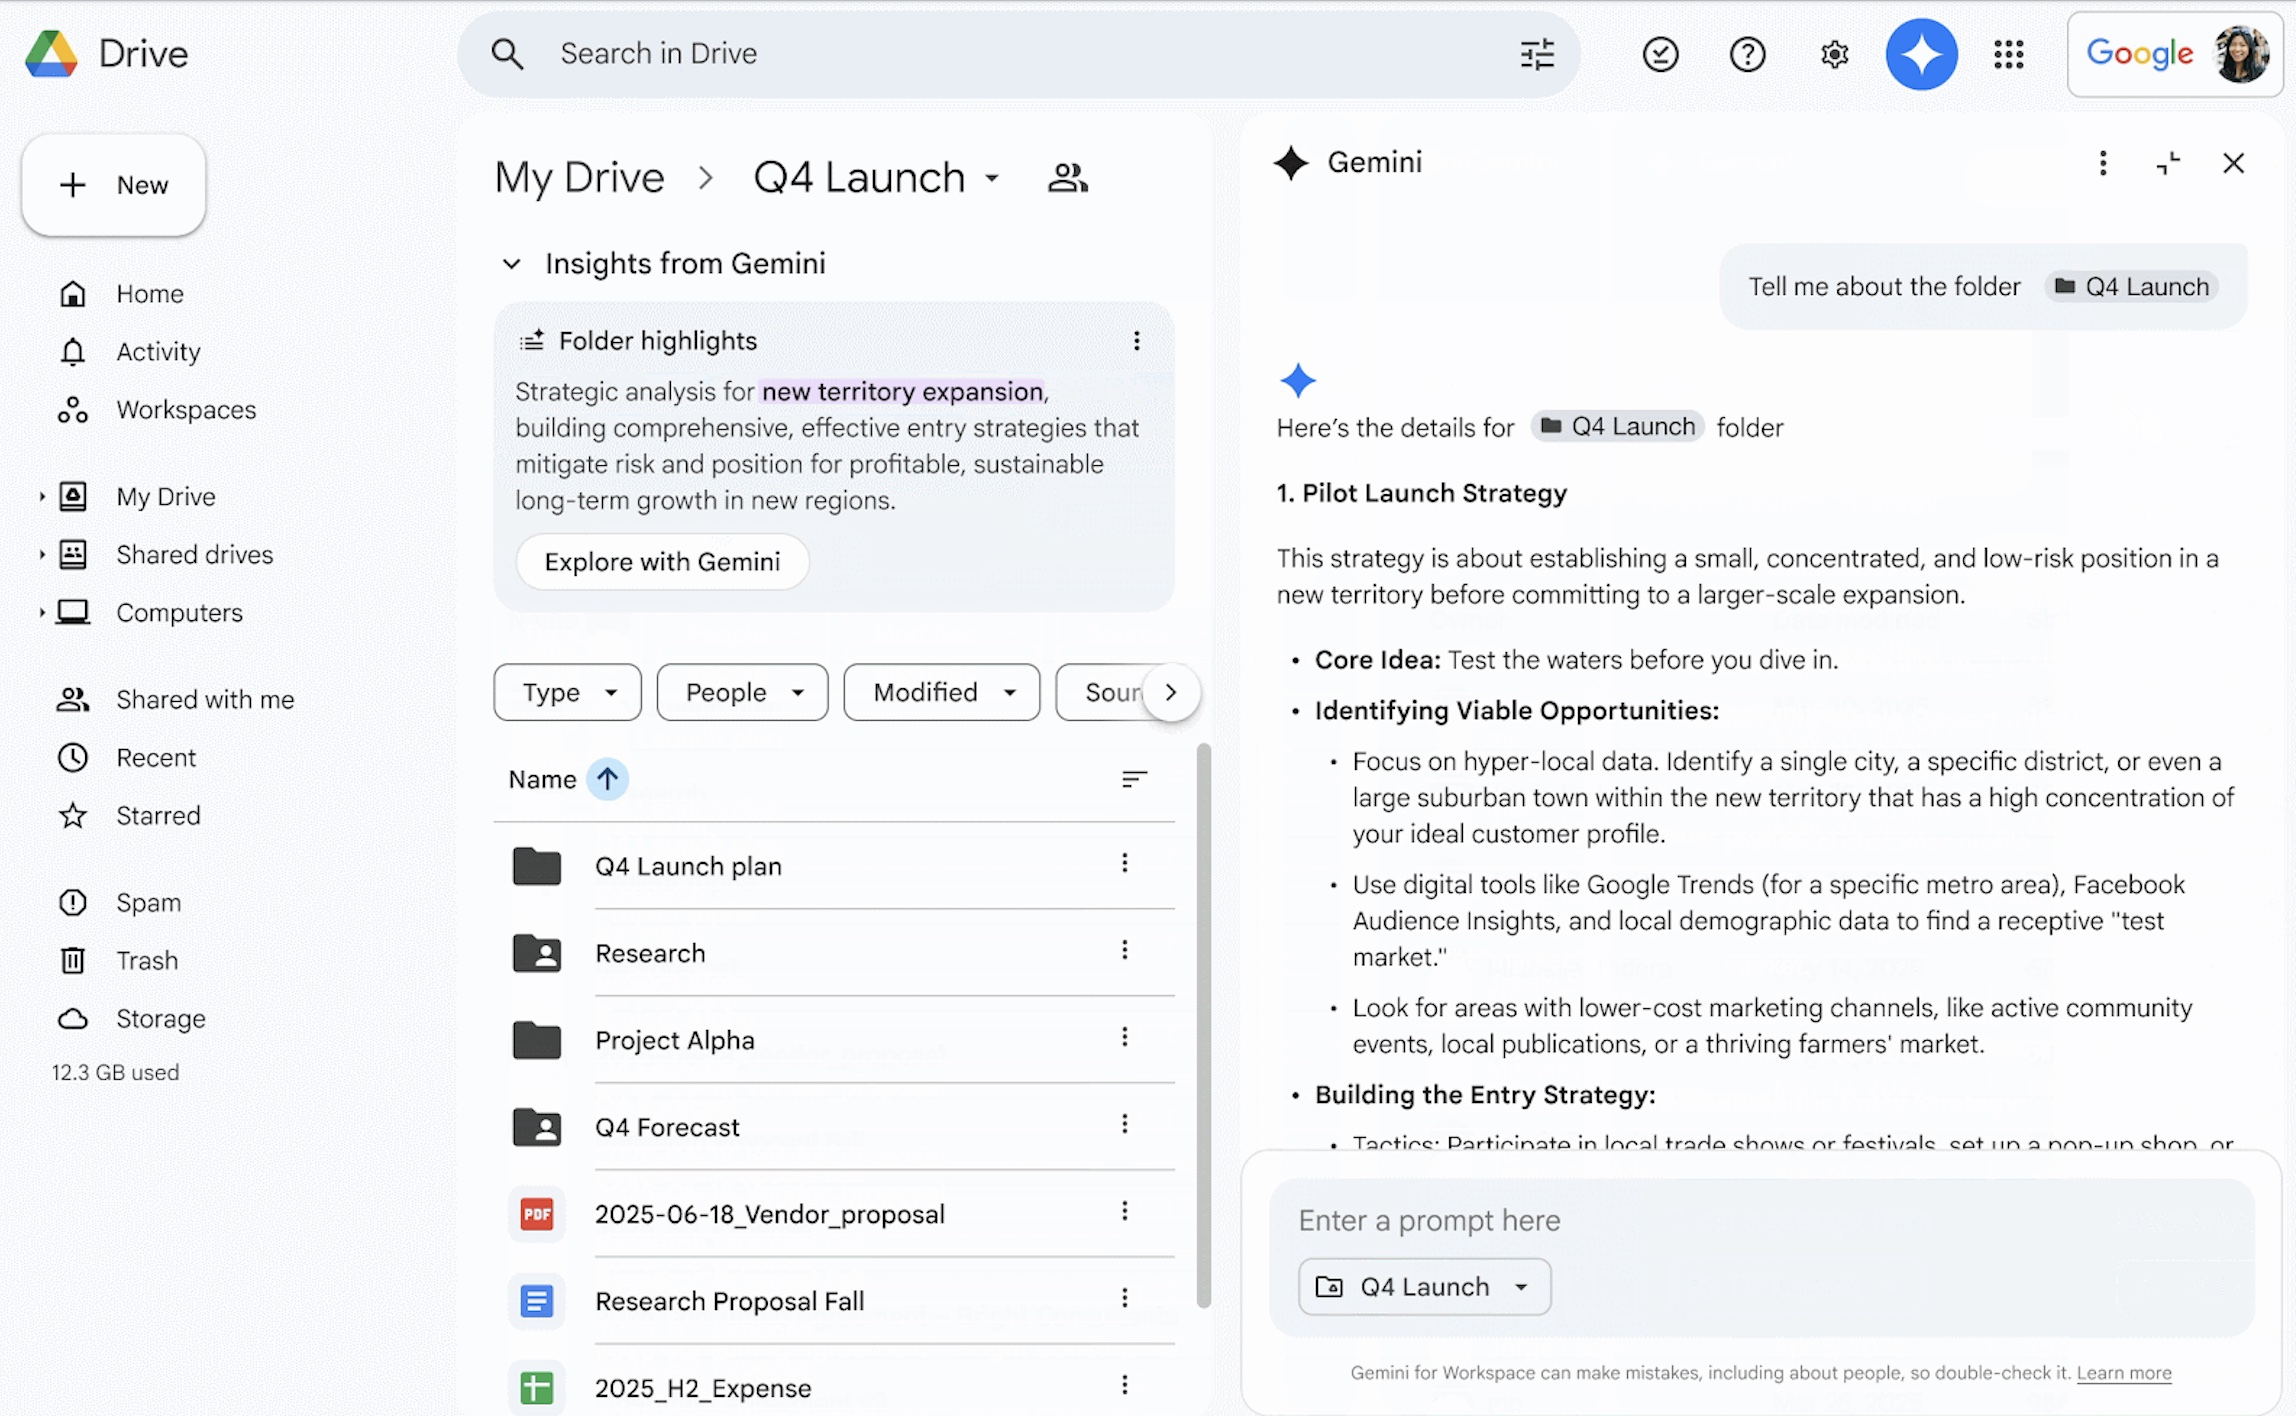Screen dimensions: 2296x1416
Task: Open more actions for the Research folder
Action: click(x=1125, y=951)
